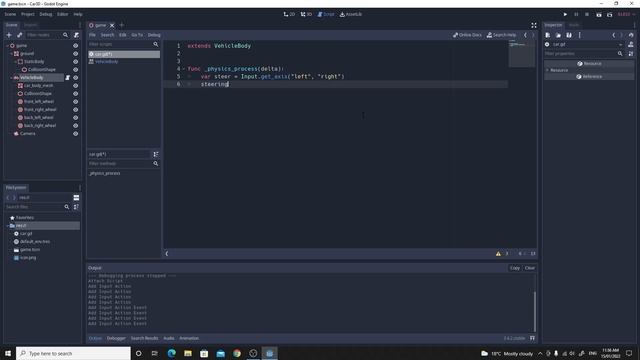Viewport: 640px width, 360px height.
Task: Toggle front_right_wheel visibility
Action: tap(76, 109)
